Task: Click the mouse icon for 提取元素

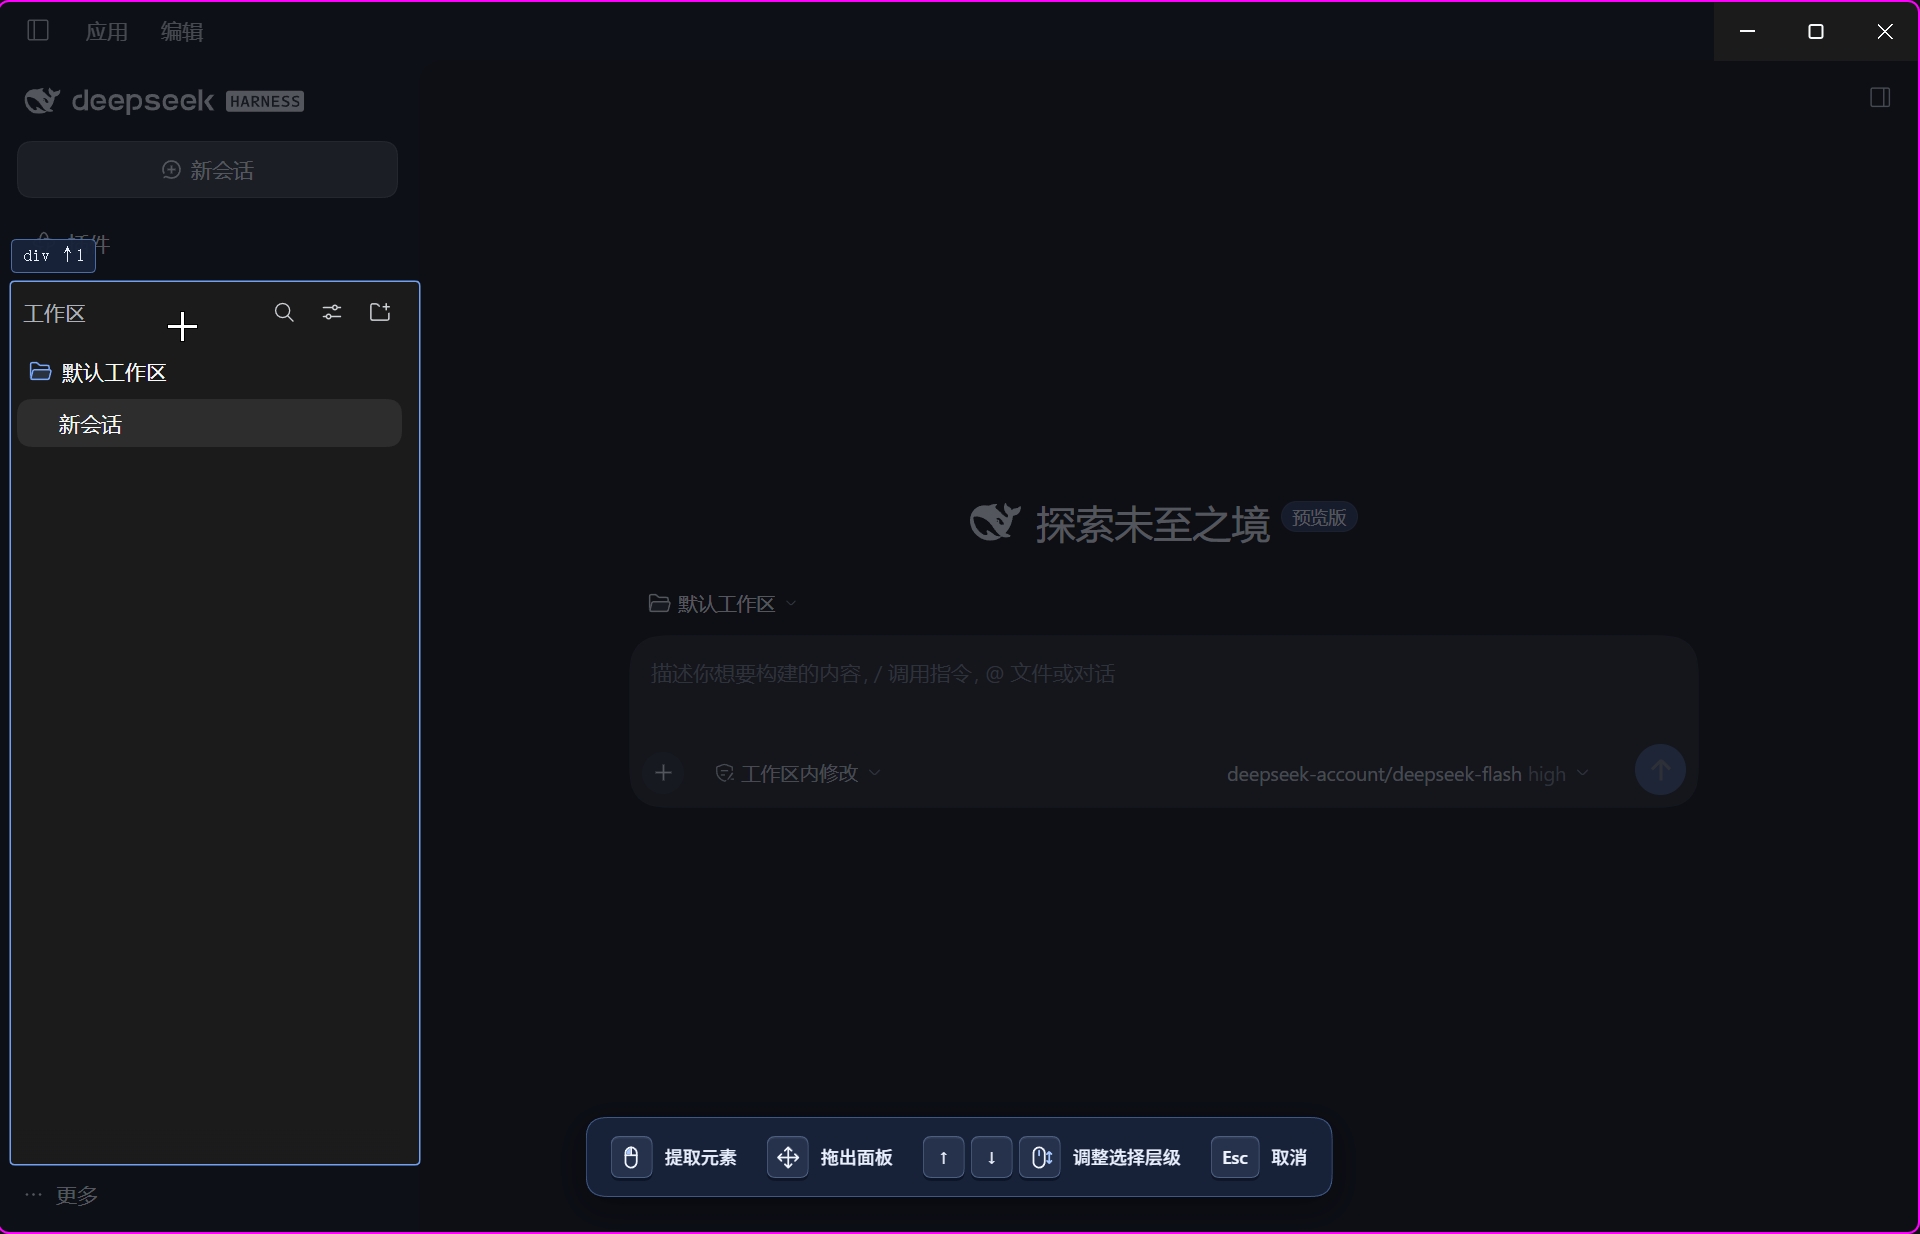Action: (631, 1158)
